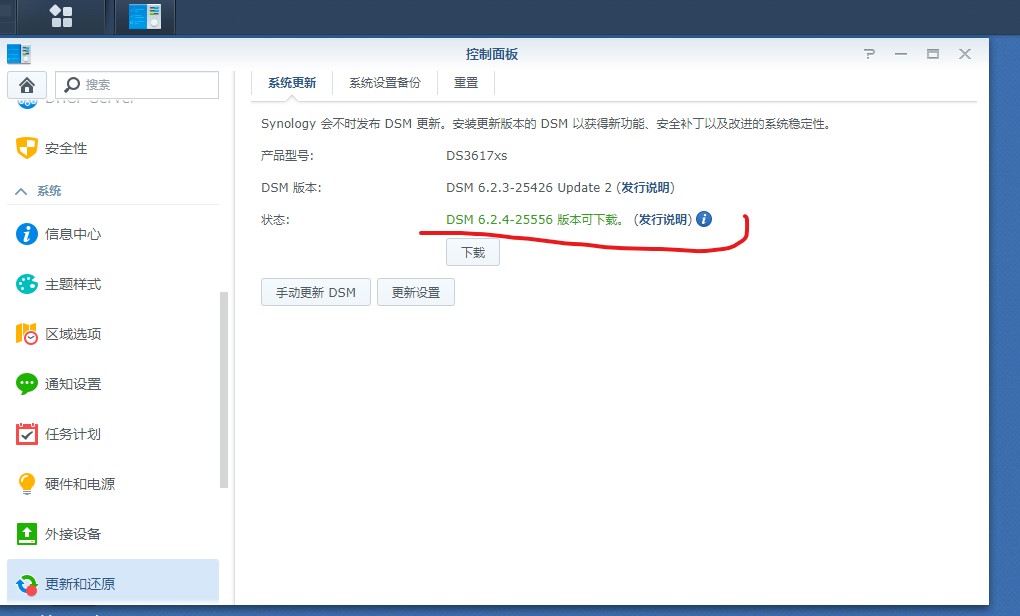This screenshot has height=616, width=1020.
Task: Open the 外接设备 upload icon
Action: 27,534
